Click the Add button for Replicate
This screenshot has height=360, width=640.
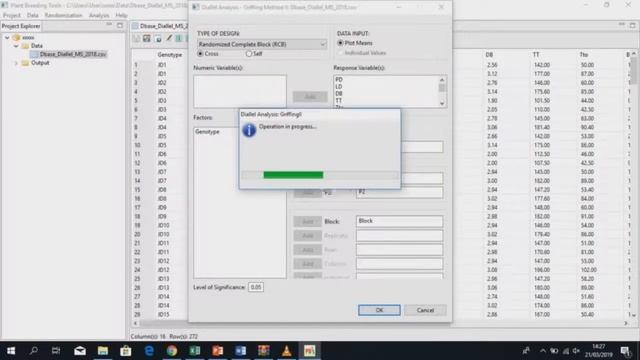[x=308, y=236]
